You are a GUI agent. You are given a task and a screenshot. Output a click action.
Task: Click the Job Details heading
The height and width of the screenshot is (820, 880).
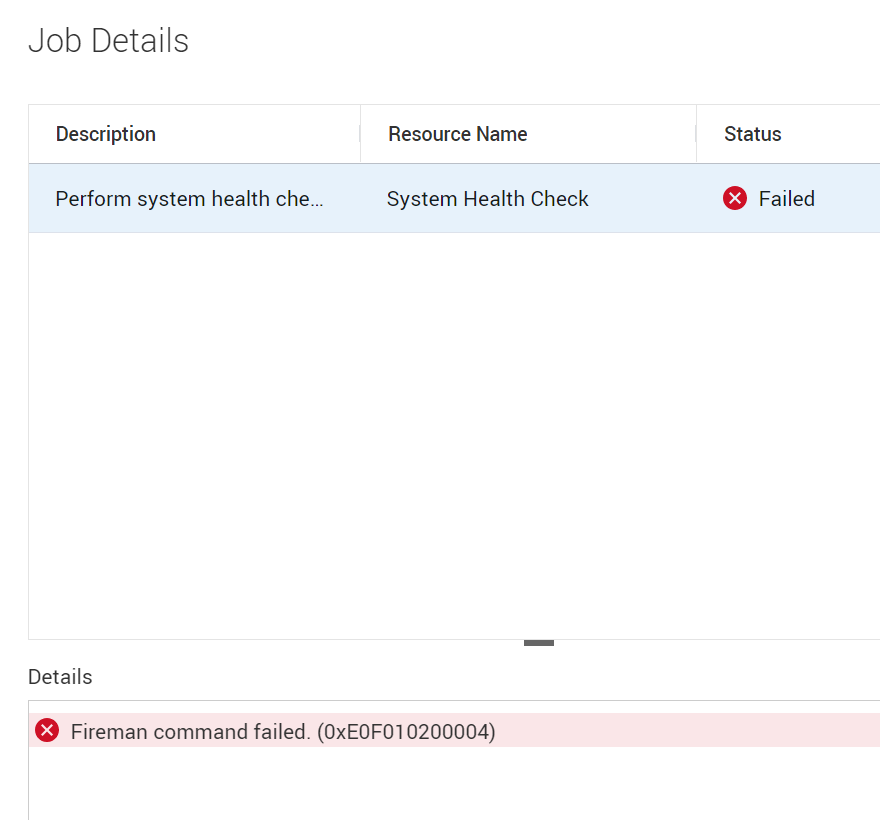coord(107,41)
